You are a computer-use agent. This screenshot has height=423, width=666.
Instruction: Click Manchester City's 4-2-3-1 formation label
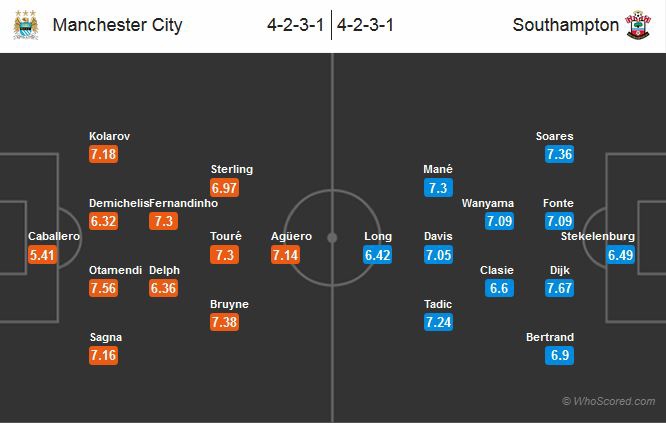pyautogui.click(x=296, y=25)
